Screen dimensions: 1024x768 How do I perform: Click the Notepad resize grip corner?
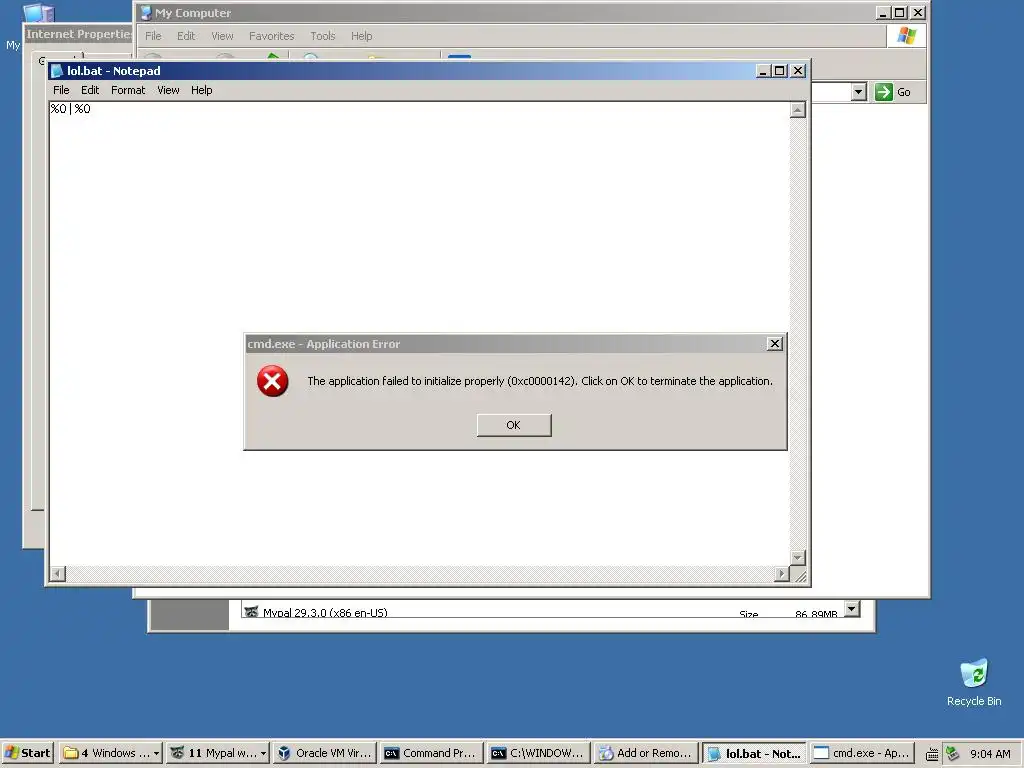coord(799,575)
